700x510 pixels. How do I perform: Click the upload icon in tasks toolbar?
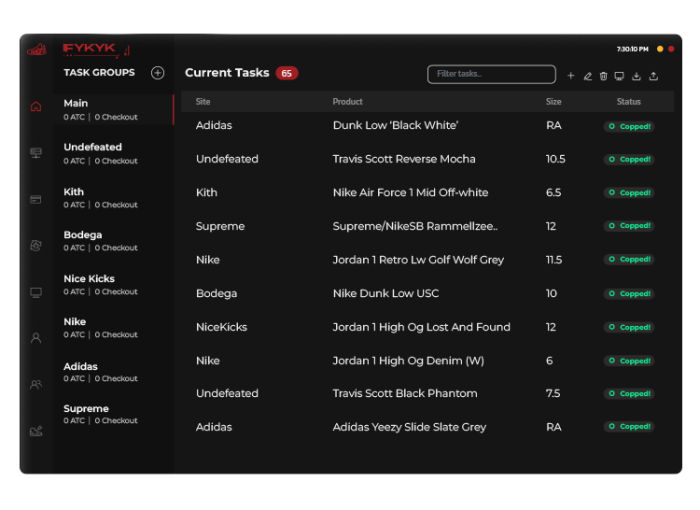pos(654,76)
